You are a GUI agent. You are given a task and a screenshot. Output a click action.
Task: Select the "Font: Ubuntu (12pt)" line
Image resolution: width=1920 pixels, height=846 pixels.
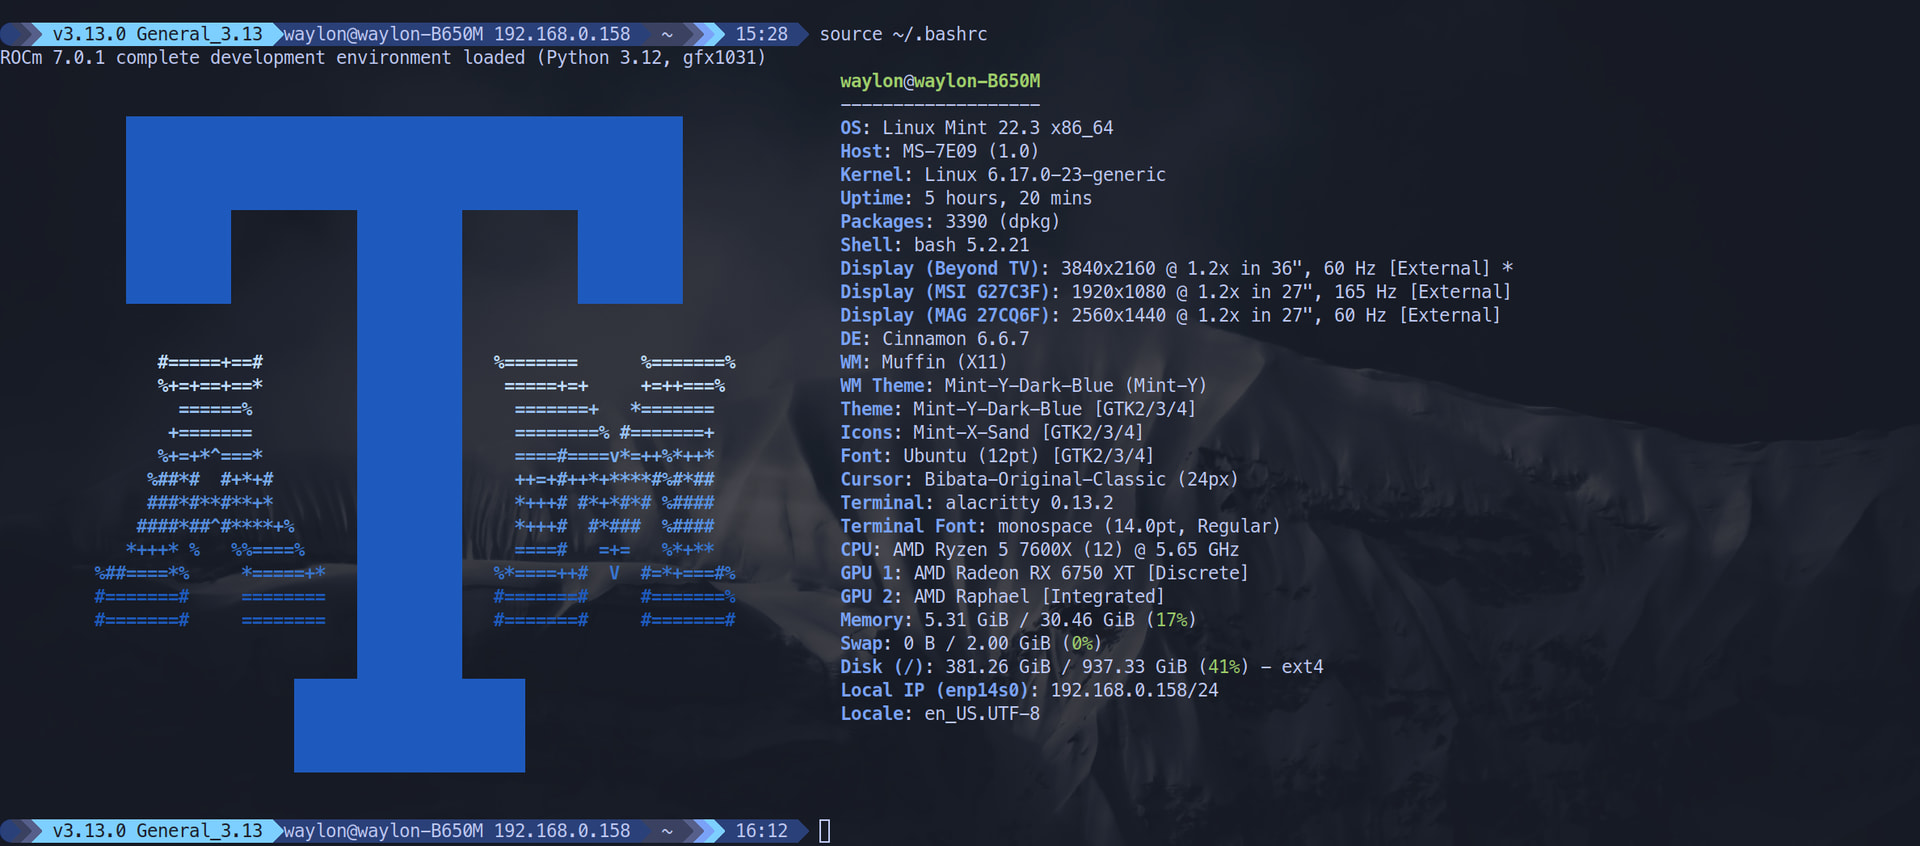click(x=997, y=456)
